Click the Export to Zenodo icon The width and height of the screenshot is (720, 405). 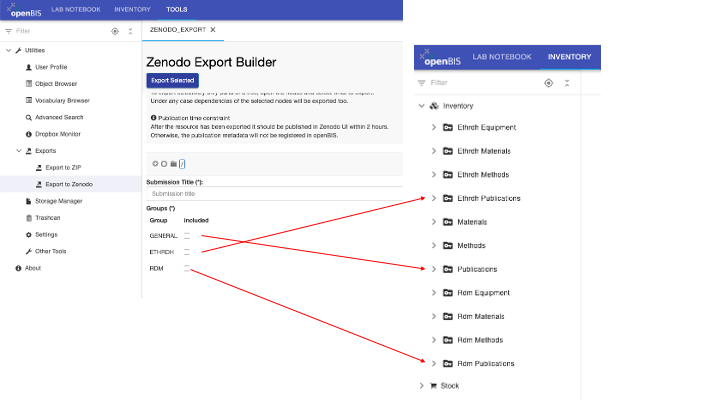pyautogui.click(x=39, y=184)
